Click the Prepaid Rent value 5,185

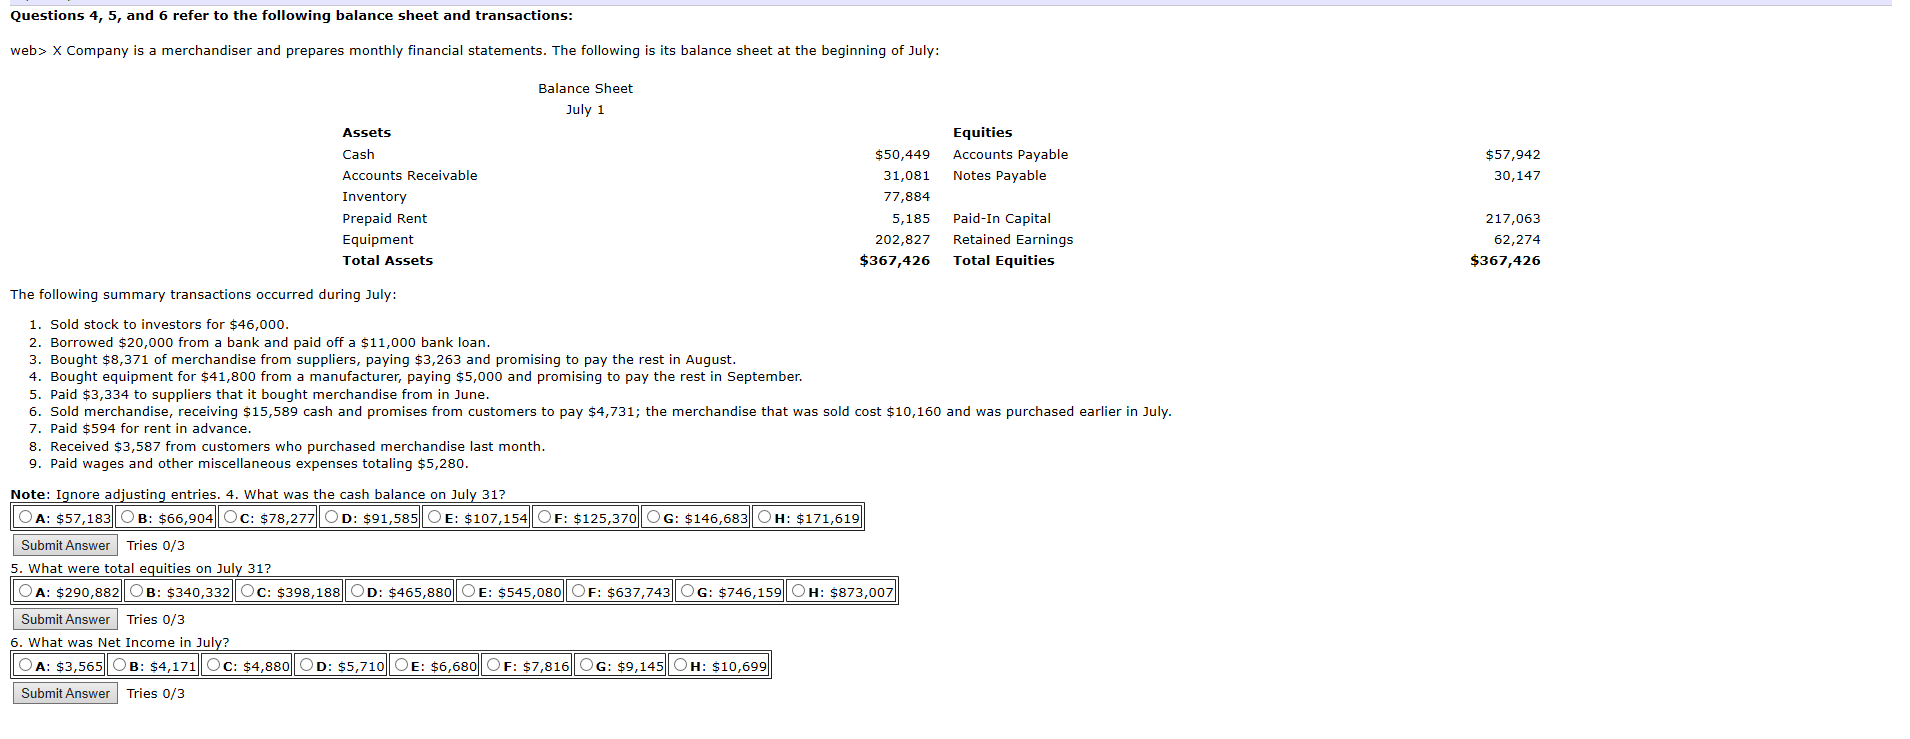911,219
